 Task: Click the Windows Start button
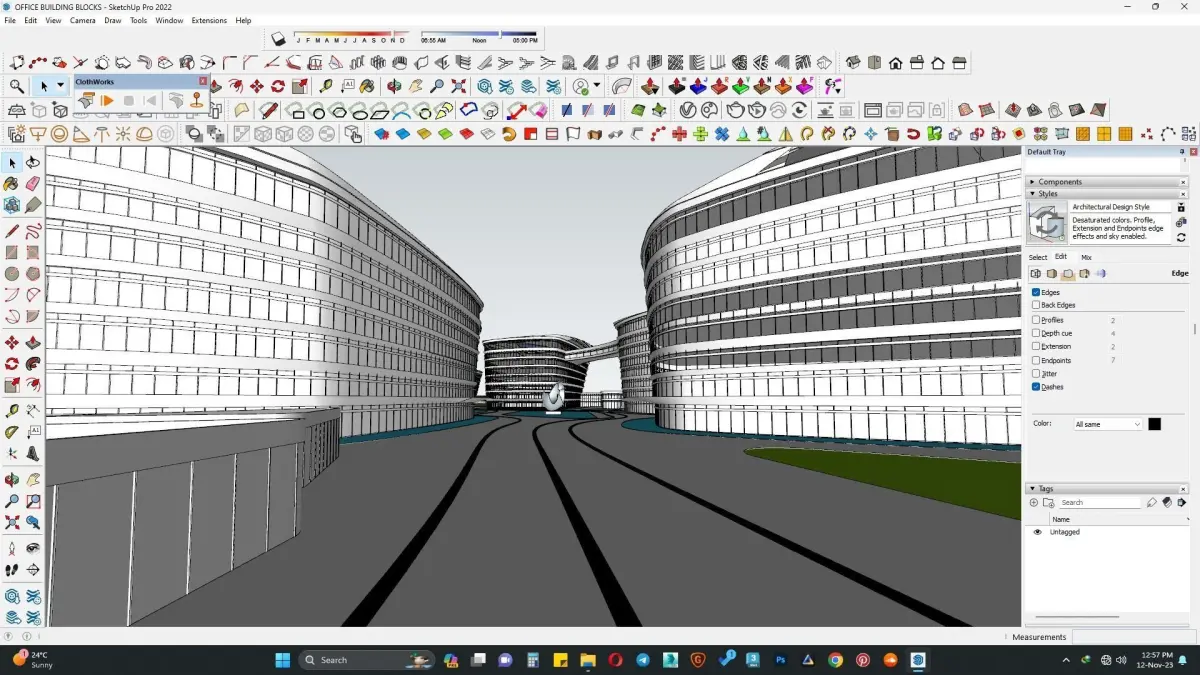coord(282,660)
